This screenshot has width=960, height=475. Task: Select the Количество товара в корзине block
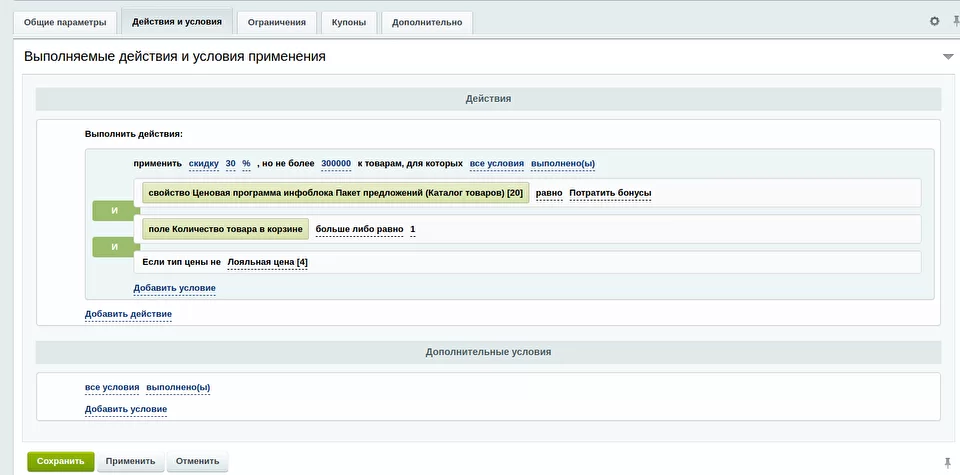coord(225,229)
